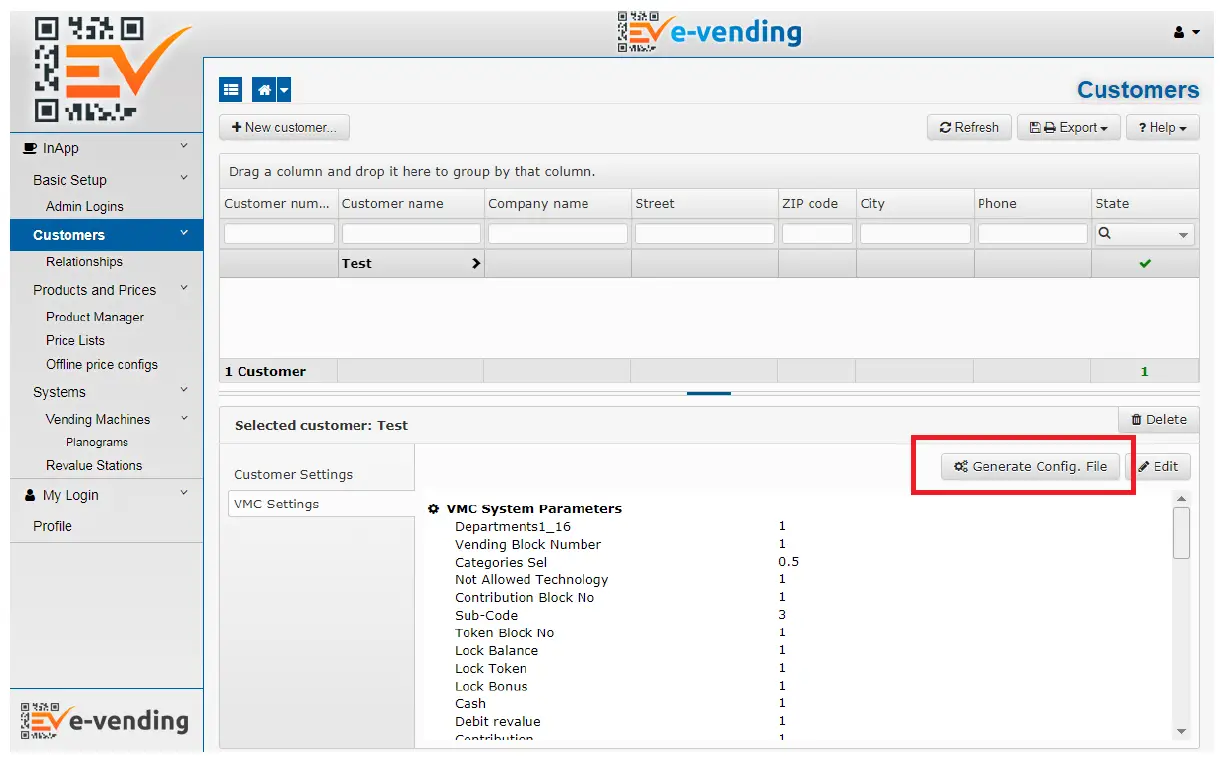This screenshot has width=1222, height=764.
Task: Open Relationships in sidebar
Action: 84,262
